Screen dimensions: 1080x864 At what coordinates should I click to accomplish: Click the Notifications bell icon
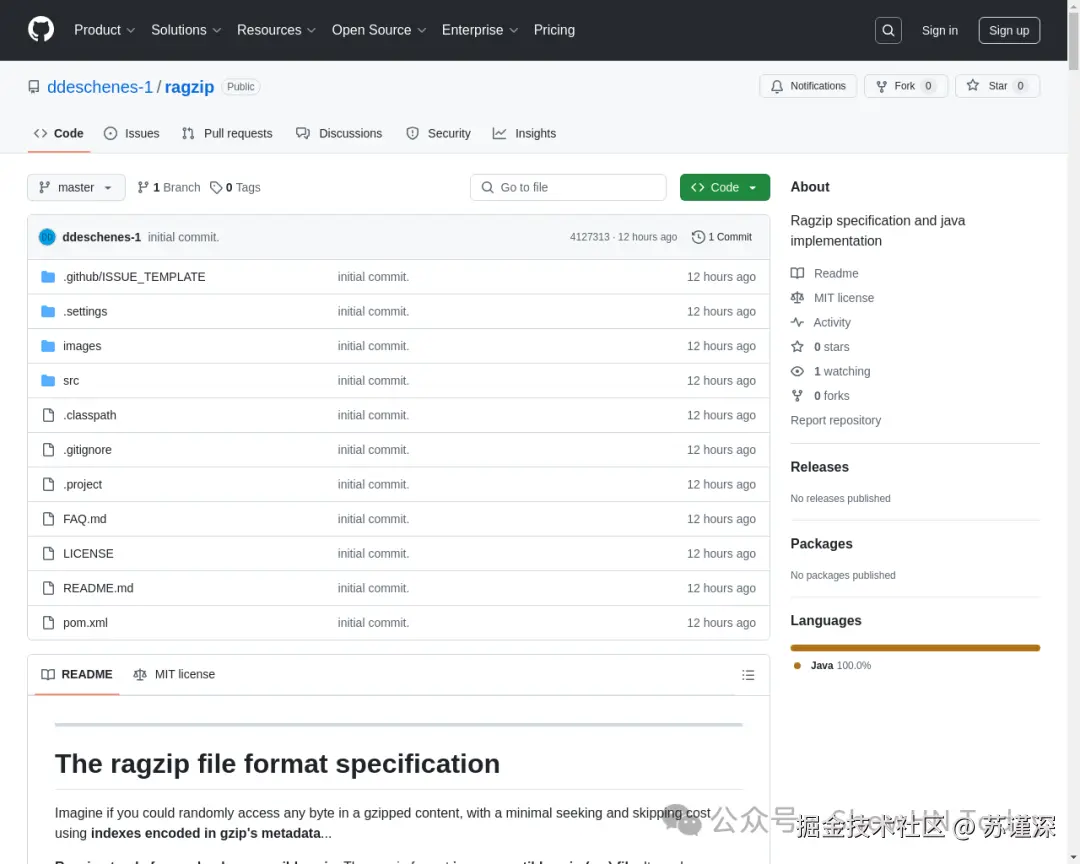pos(777,86)
